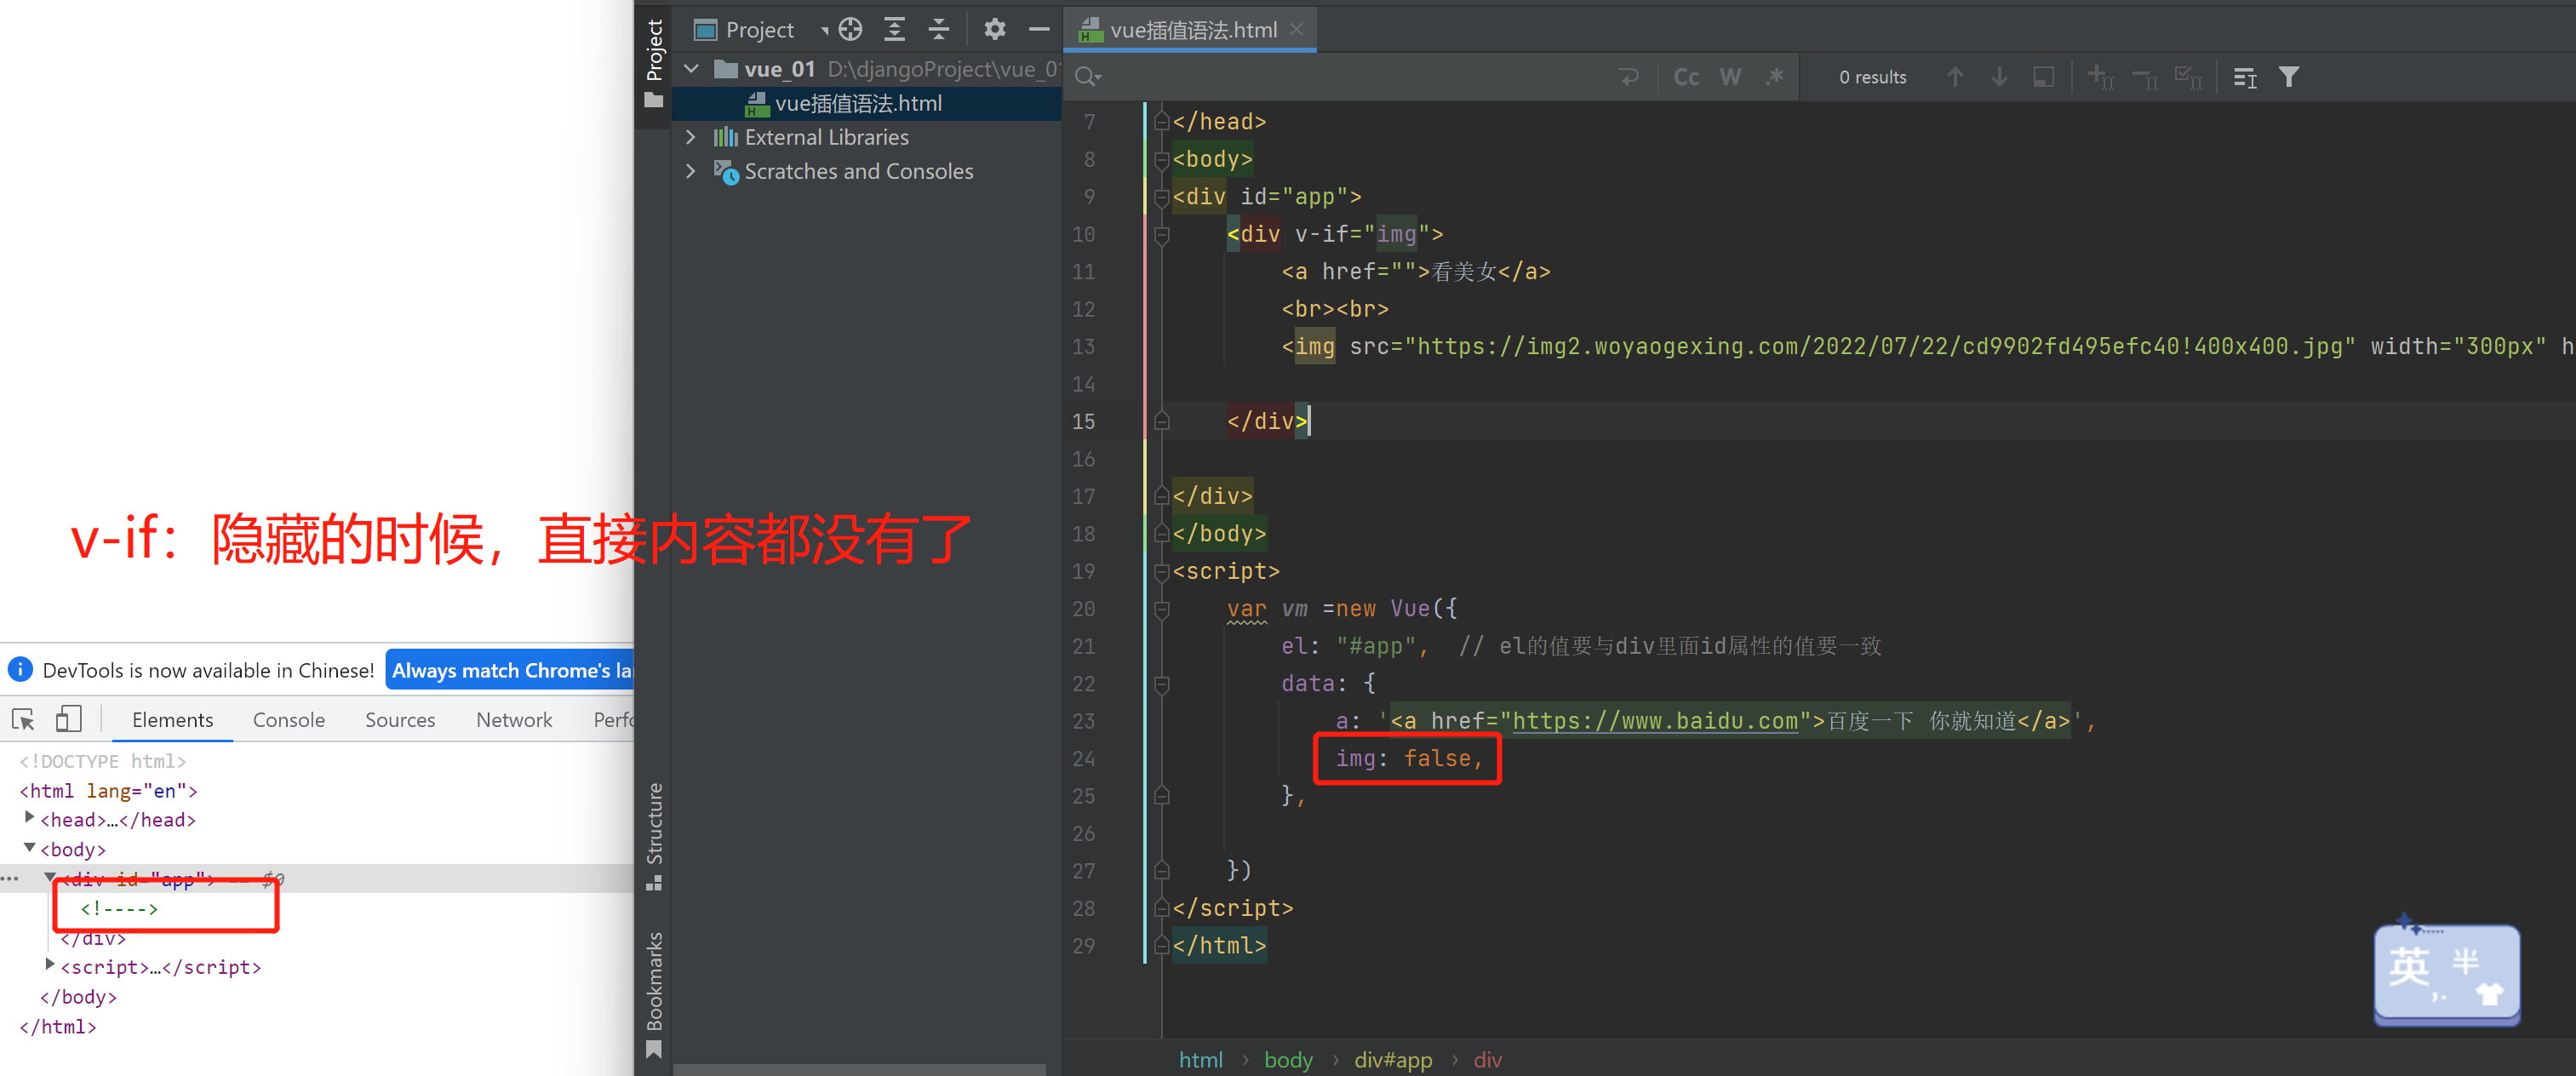2576x1076 pixels.
Task: Click the baidu.com link in code
Action: tap(1655, 721)
